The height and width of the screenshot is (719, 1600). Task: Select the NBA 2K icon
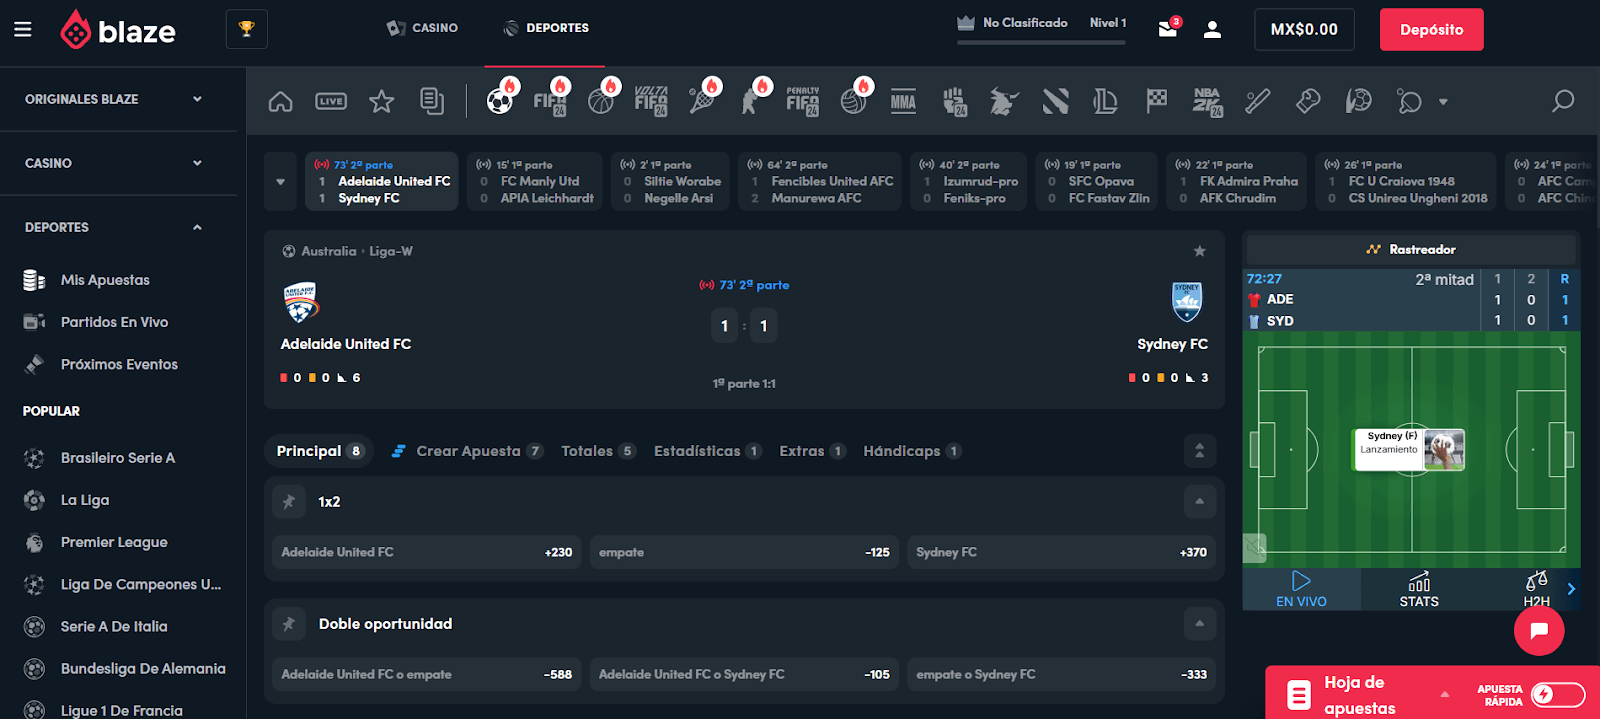(1207, 101)
